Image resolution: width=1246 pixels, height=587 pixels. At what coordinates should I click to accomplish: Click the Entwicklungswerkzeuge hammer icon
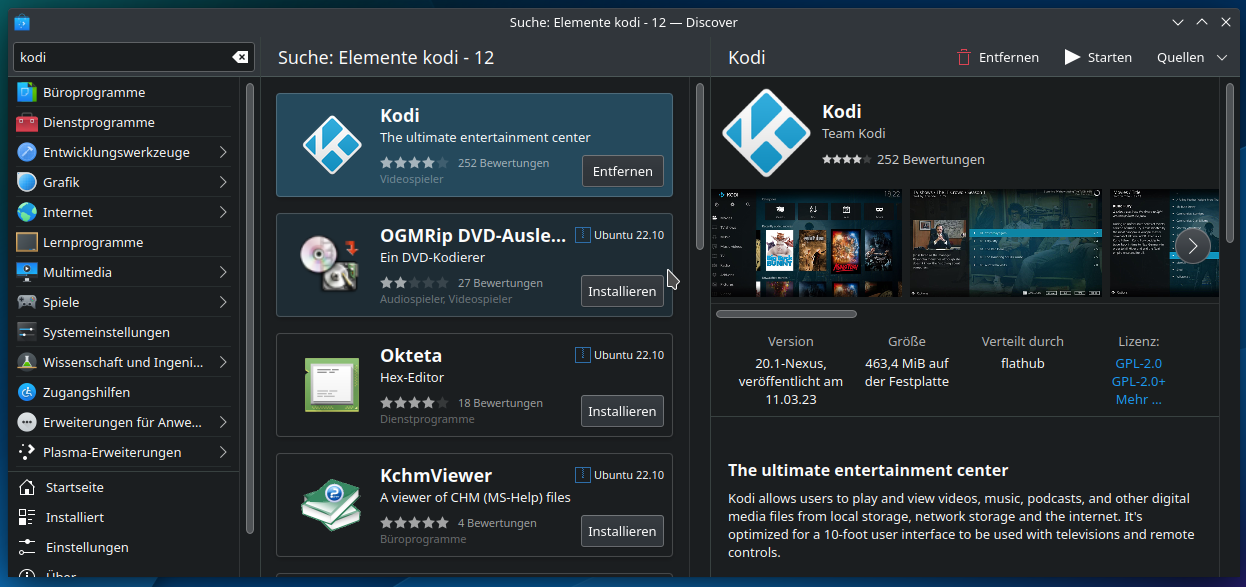pos(26,152)
